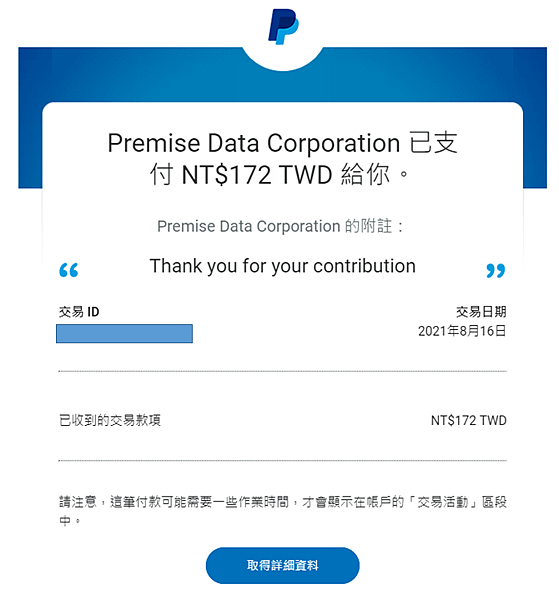This screenshot has width=559, height=600.
Task: Click the PayPal logo at top
Action: 283,26
